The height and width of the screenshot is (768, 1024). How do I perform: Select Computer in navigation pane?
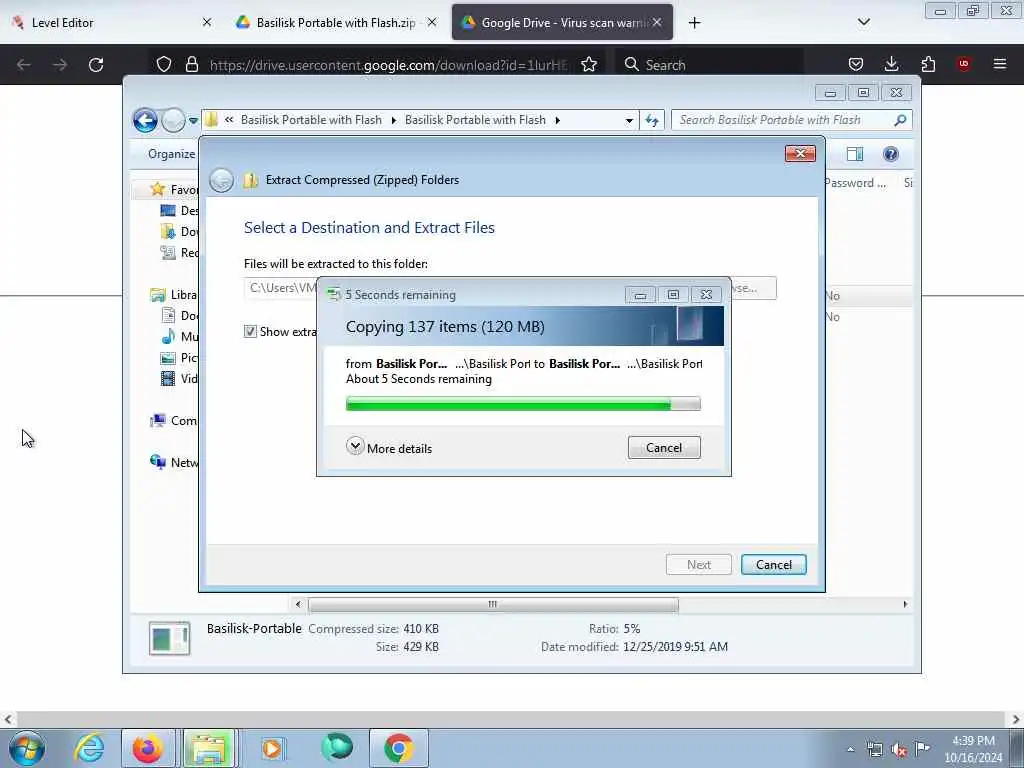[174, 421]
